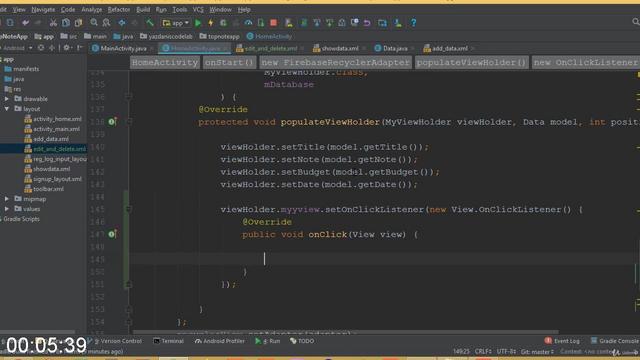Image resolution: width=640 pixels, height=360 pixels.
Task: Open the AVD Manager toolbar icon
Action: 289,23
